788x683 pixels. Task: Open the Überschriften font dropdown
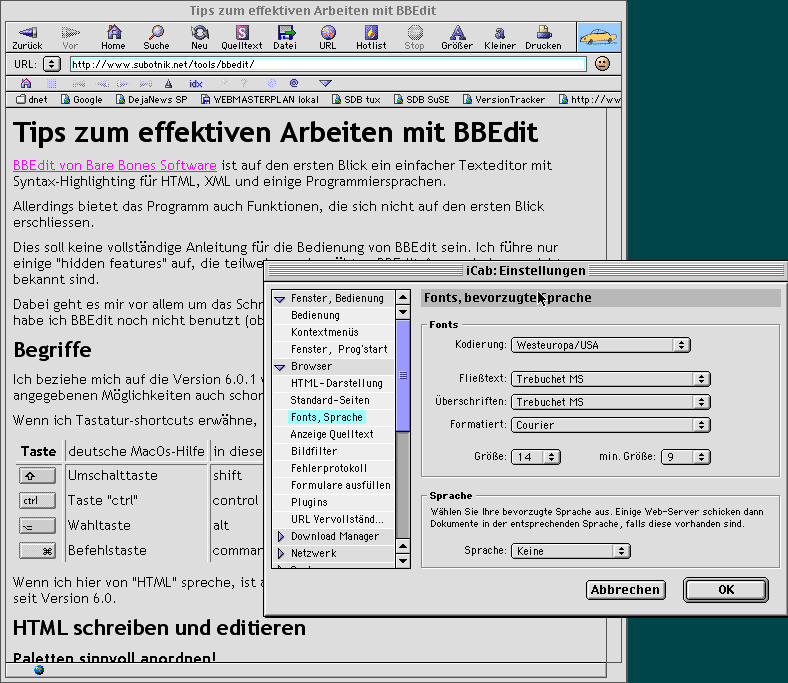click(x=611, y=402)
